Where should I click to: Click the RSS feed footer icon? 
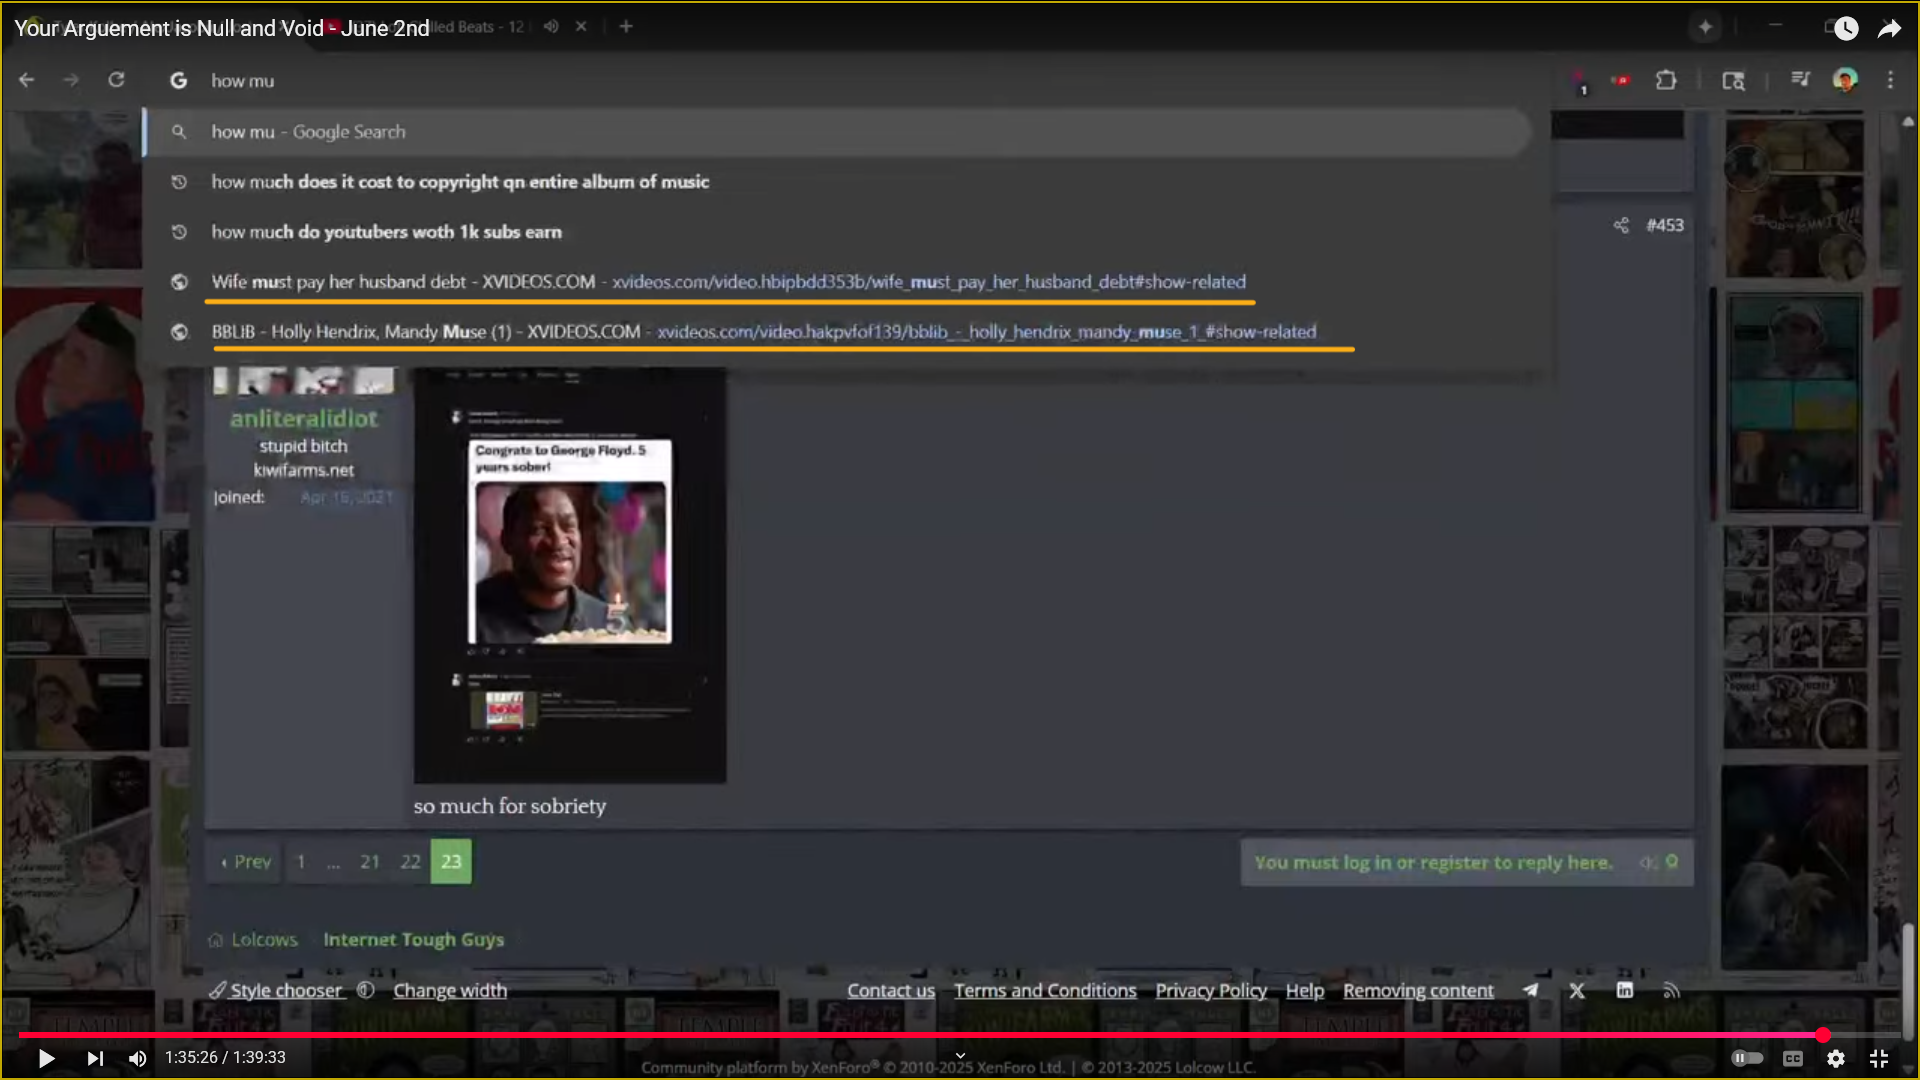tap(1671, 990)
